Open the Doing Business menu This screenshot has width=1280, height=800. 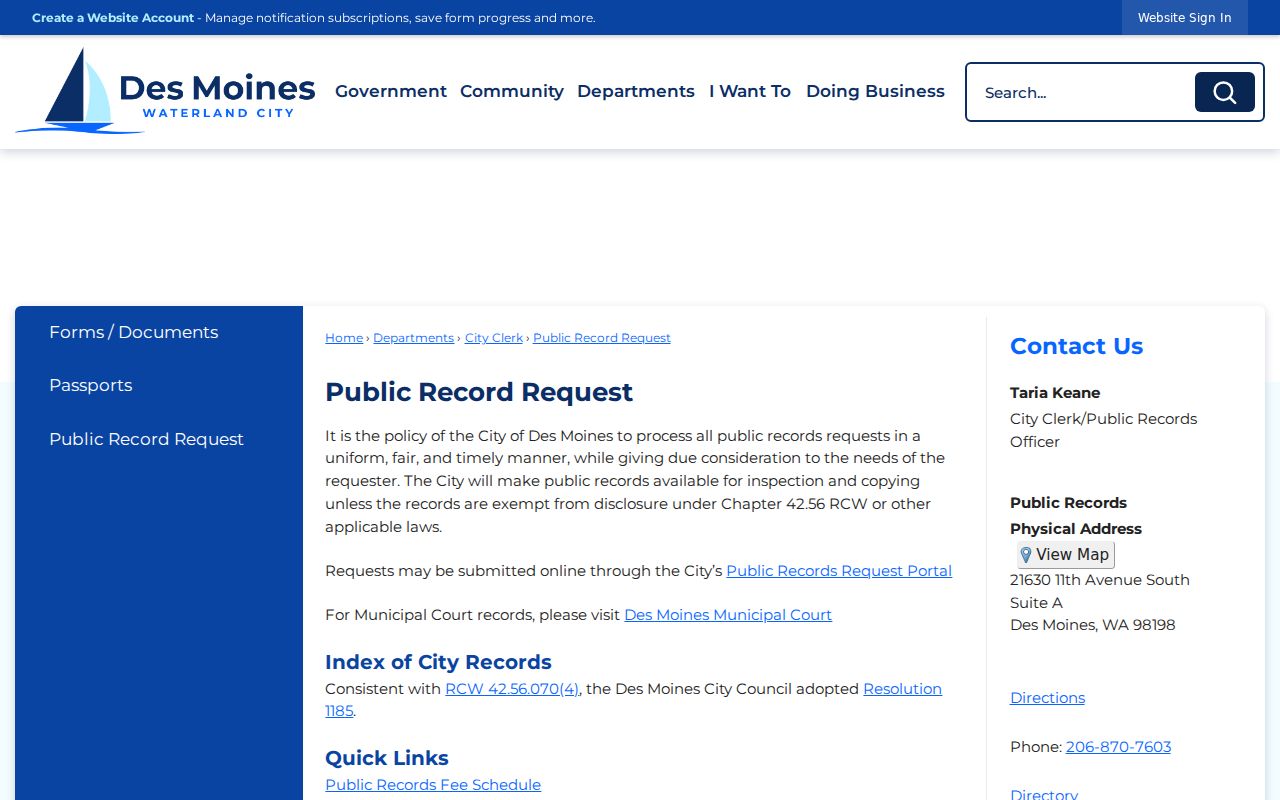[875, 91]
